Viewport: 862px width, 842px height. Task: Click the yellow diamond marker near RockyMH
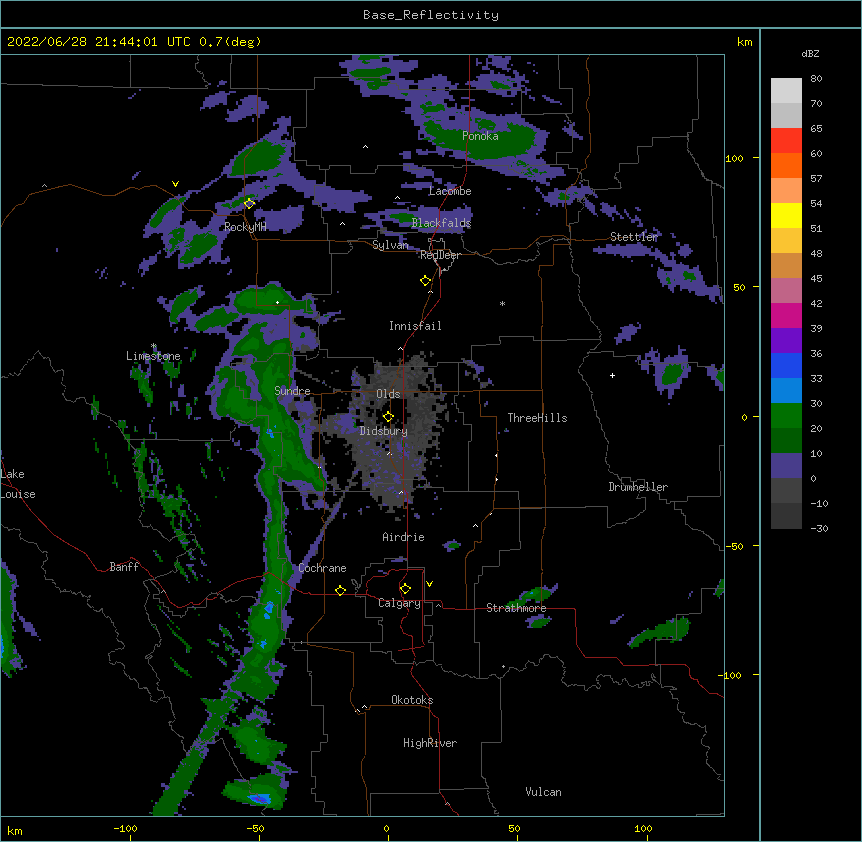[249, 203]
